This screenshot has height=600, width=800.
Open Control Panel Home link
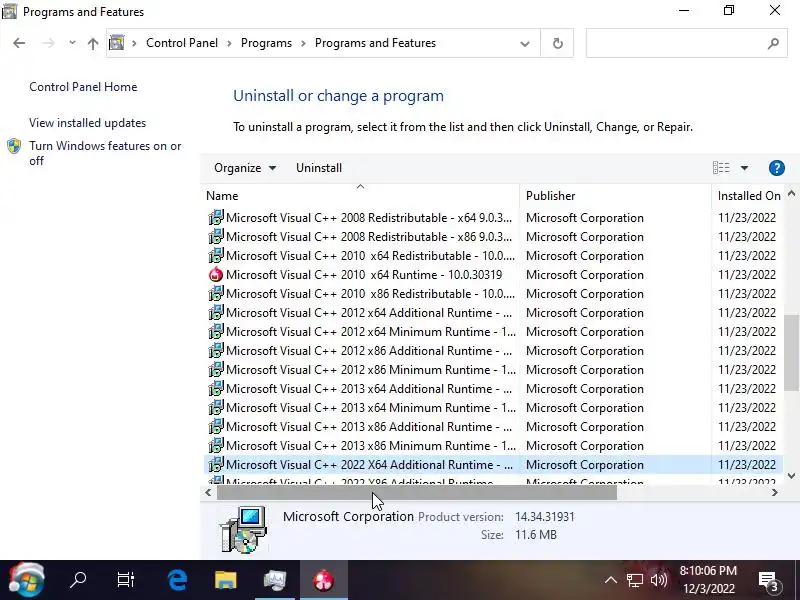coord(83,87)
